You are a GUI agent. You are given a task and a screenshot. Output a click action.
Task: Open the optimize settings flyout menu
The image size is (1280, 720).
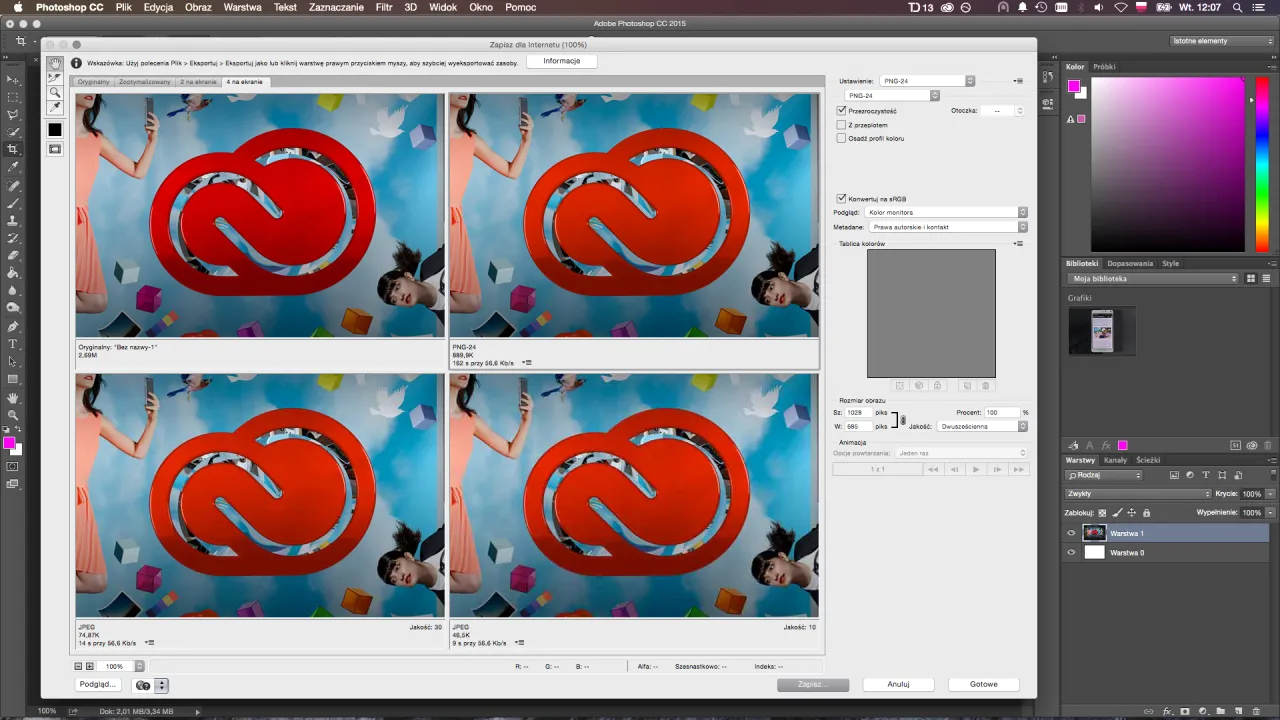click(1018, 81)
